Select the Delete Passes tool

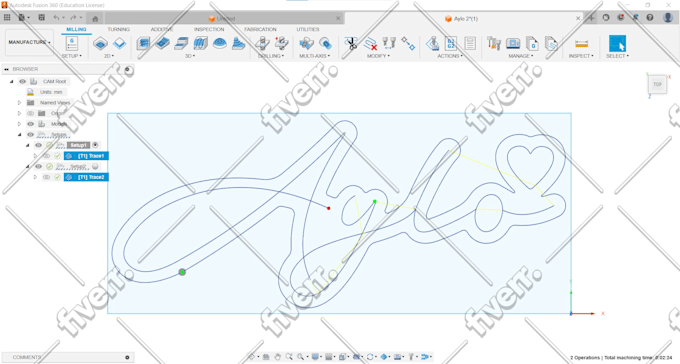coord(370,43)
